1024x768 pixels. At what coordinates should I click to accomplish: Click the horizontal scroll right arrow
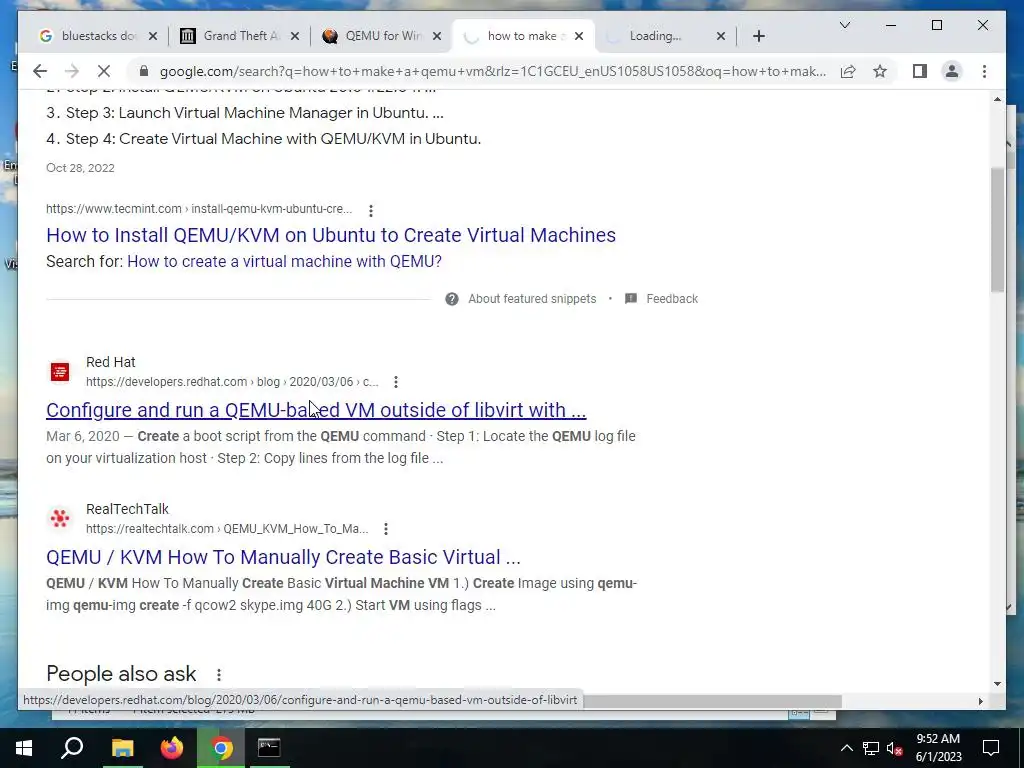[x=980, y=701]
